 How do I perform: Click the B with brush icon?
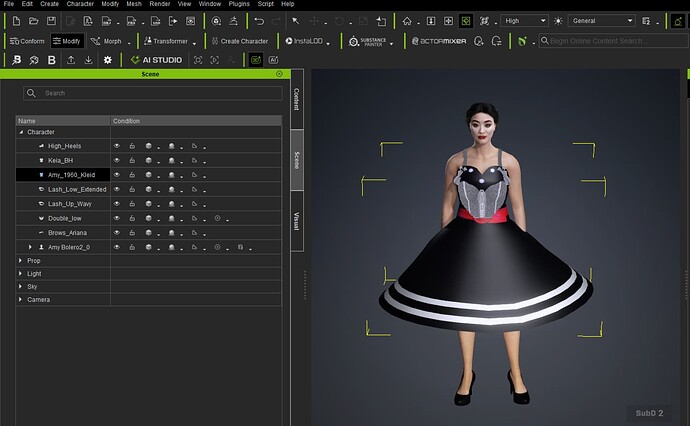point(16,60)
